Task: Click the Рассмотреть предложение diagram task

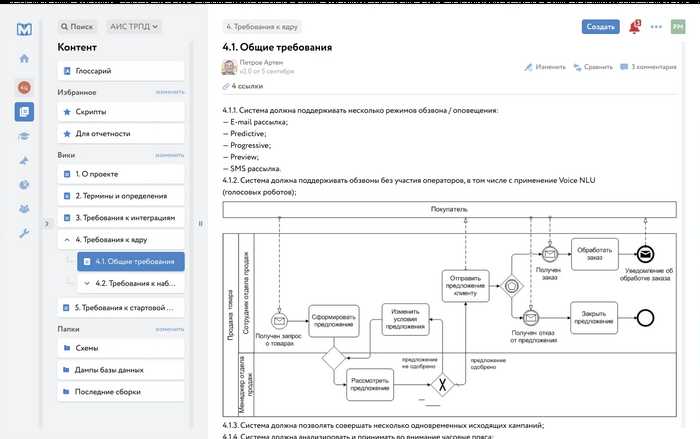Action: click(x=370, y=385)
